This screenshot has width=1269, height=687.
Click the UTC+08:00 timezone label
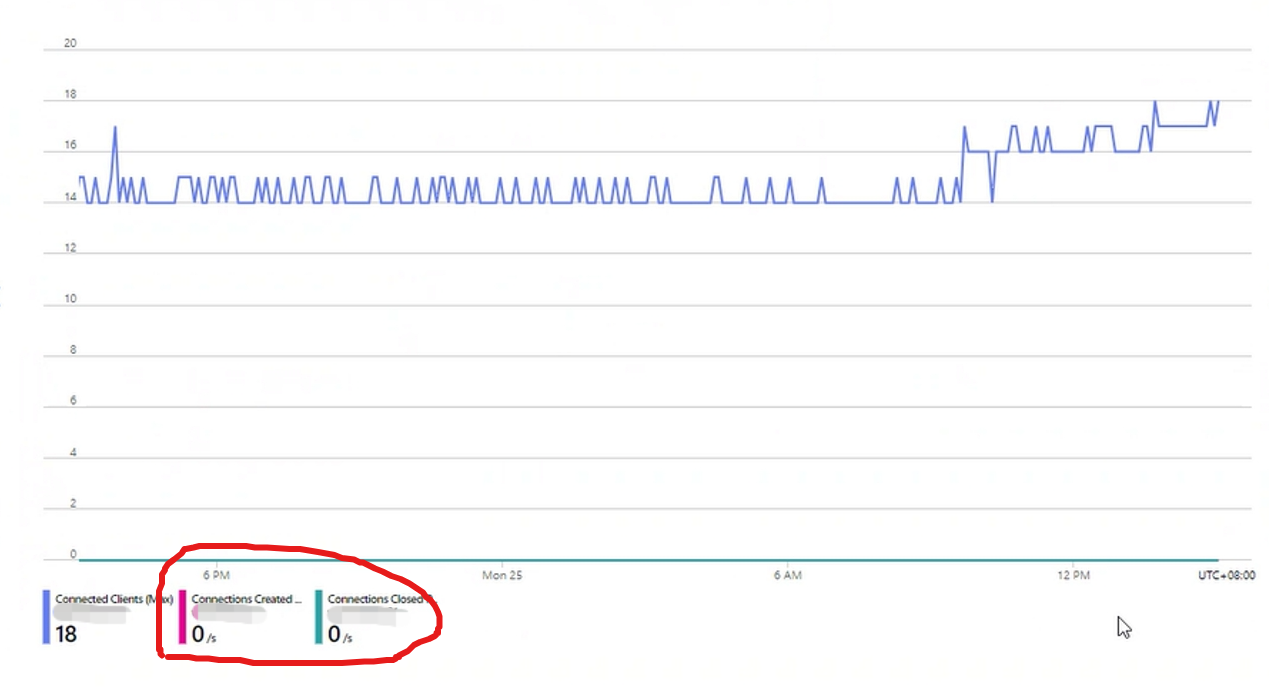coord(1225,575)
